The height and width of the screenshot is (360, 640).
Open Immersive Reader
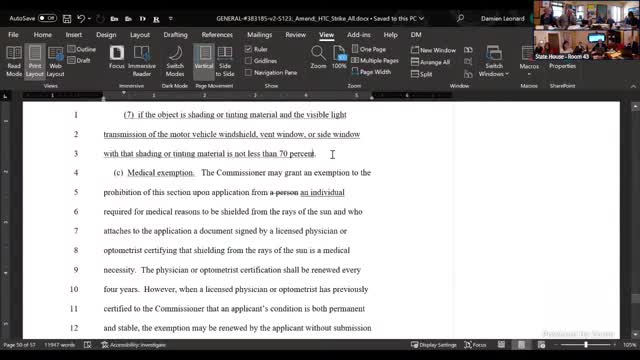tap(142, 61)
